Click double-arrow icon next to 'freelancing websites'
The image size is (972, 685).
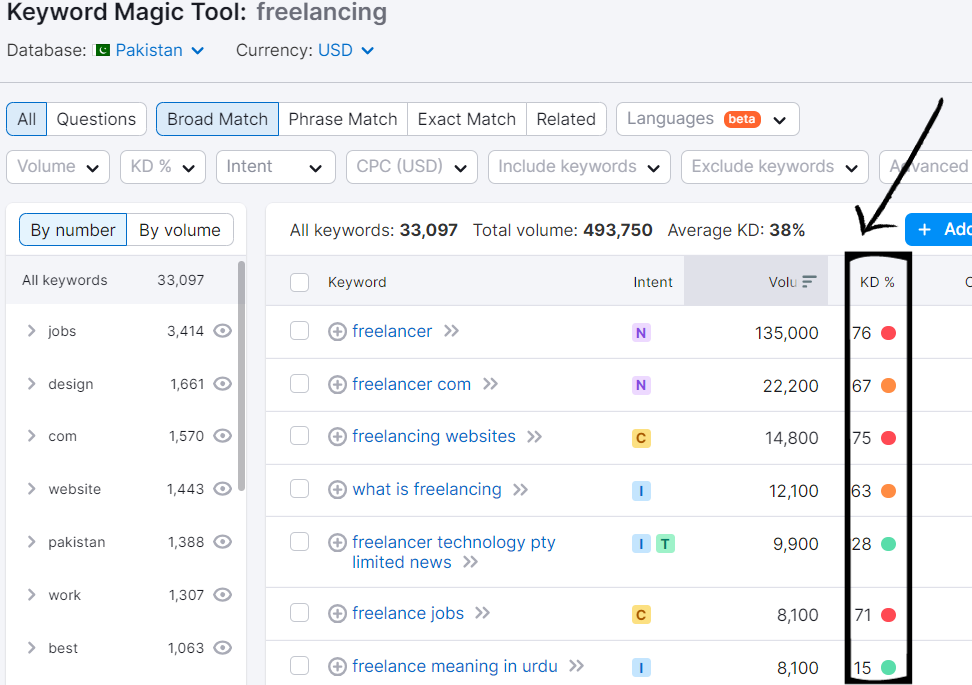(x=535, y=437)
